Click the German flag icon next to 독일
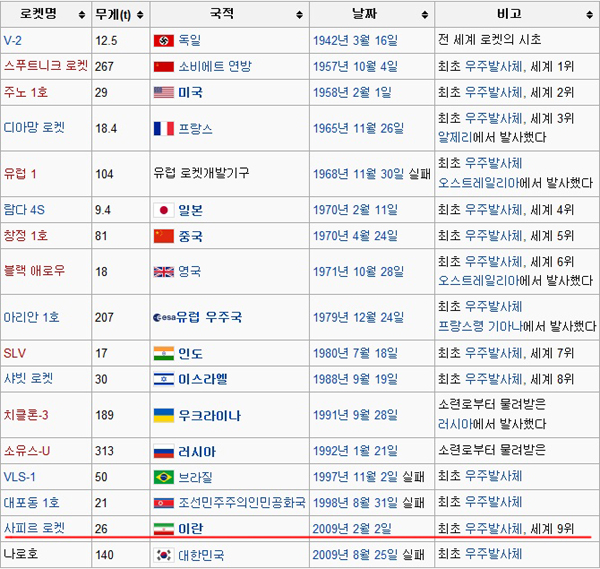600x569 pixels. [163, 41]
